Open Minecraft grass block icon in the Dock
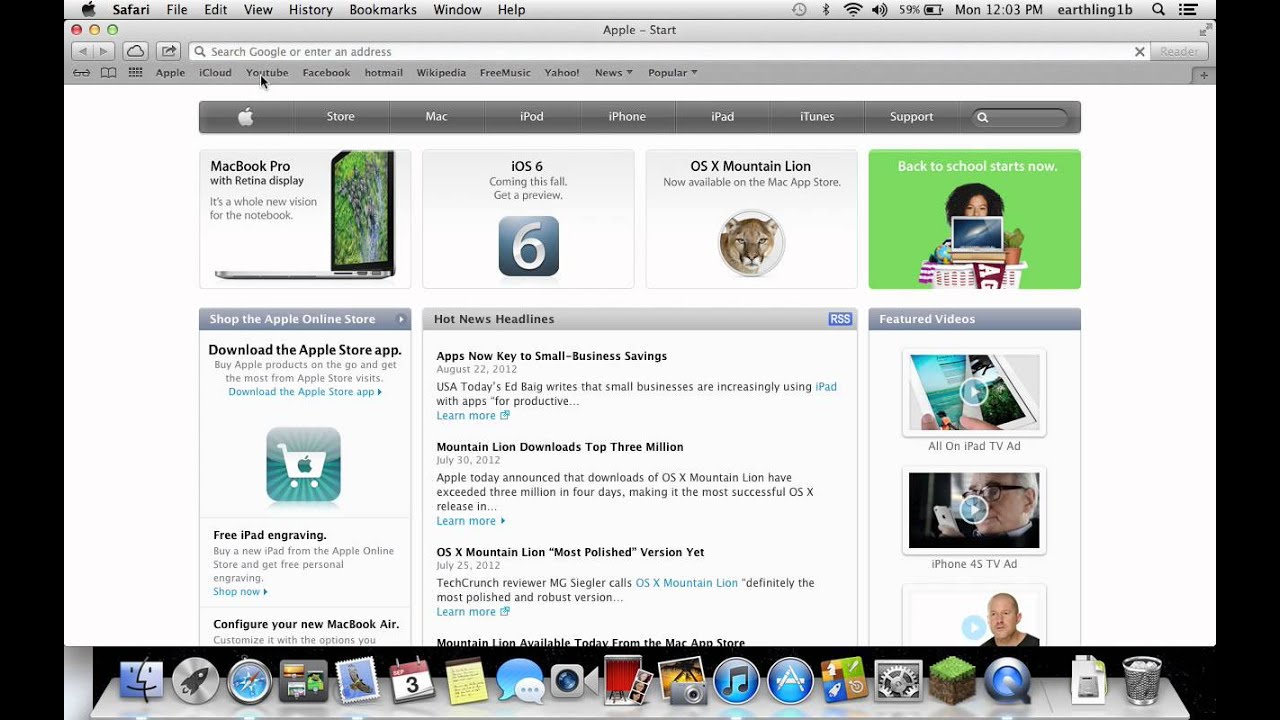 coord(952,682)
